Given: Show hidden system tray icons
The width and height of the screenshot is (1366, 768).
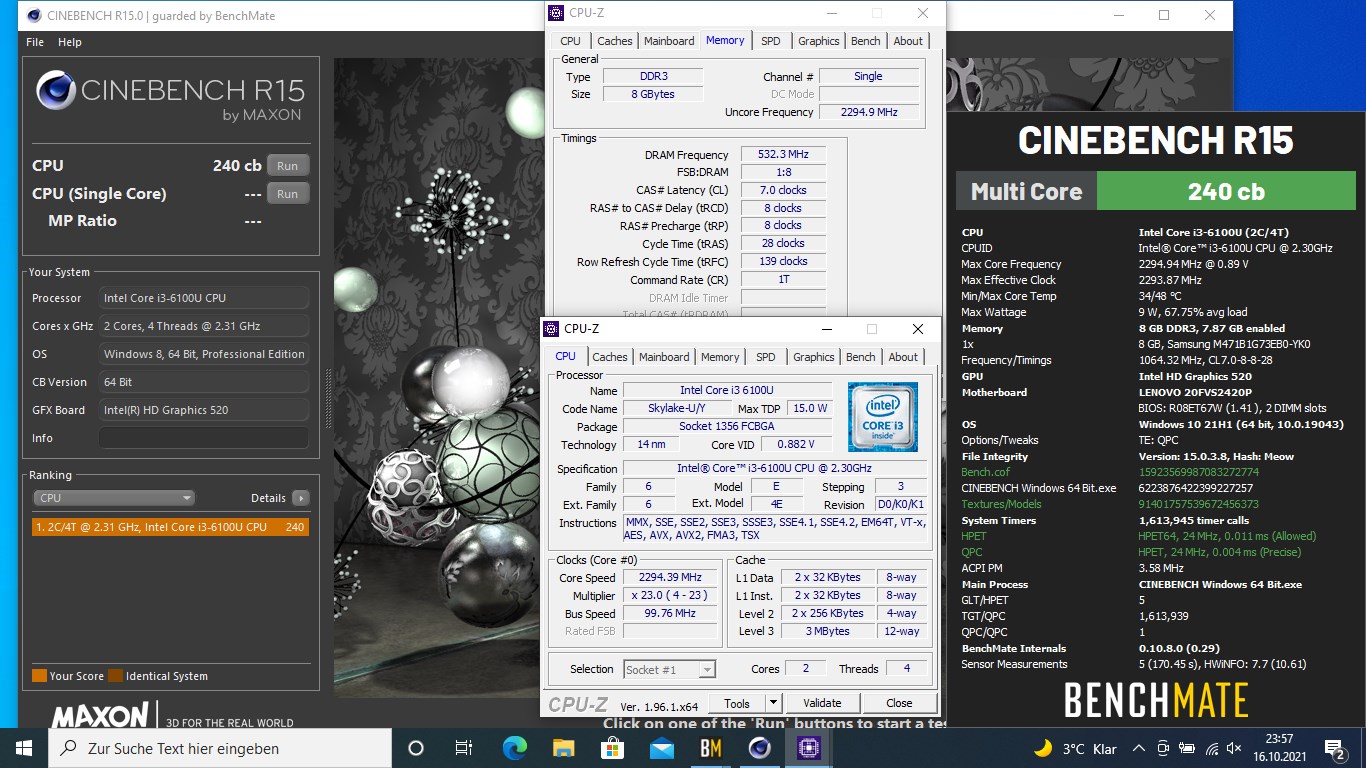Looking at the screenshot, I should click(1139, 748).
